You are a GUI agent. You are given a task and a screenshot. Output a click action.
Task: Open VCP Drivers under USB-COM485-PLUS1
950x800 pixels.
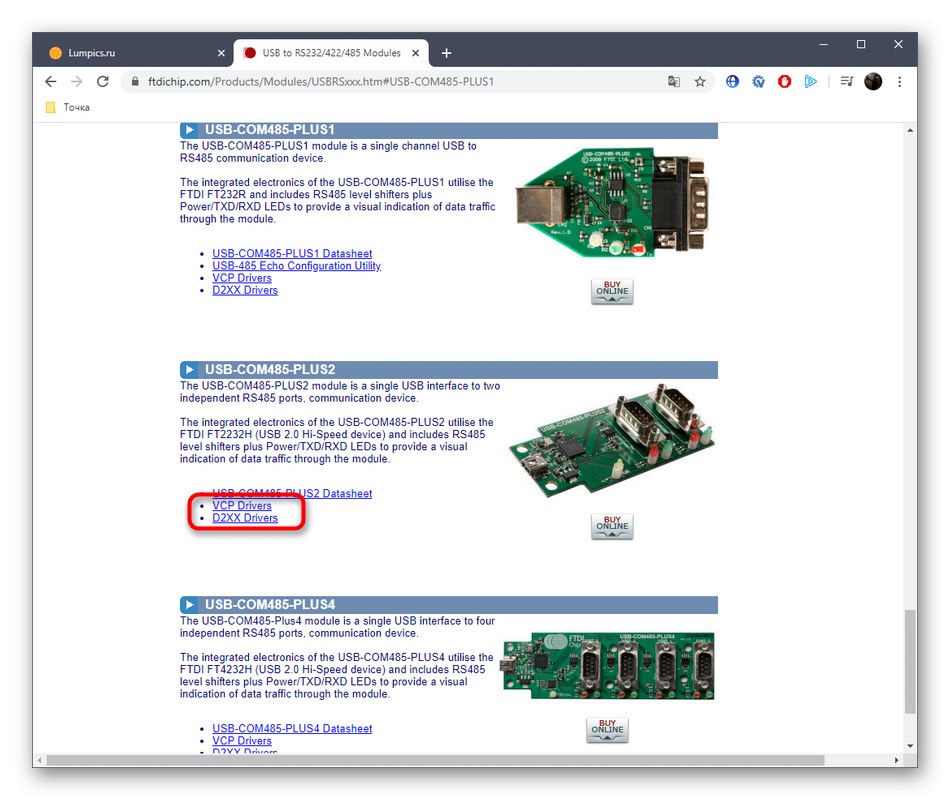coord(242,278)
